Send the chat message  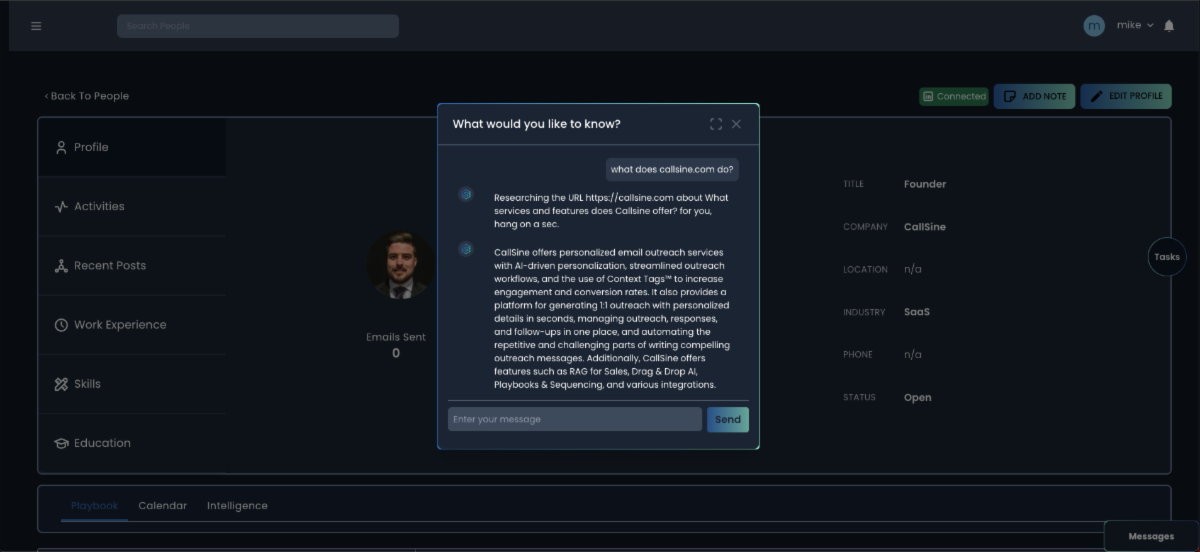point(727,419)
